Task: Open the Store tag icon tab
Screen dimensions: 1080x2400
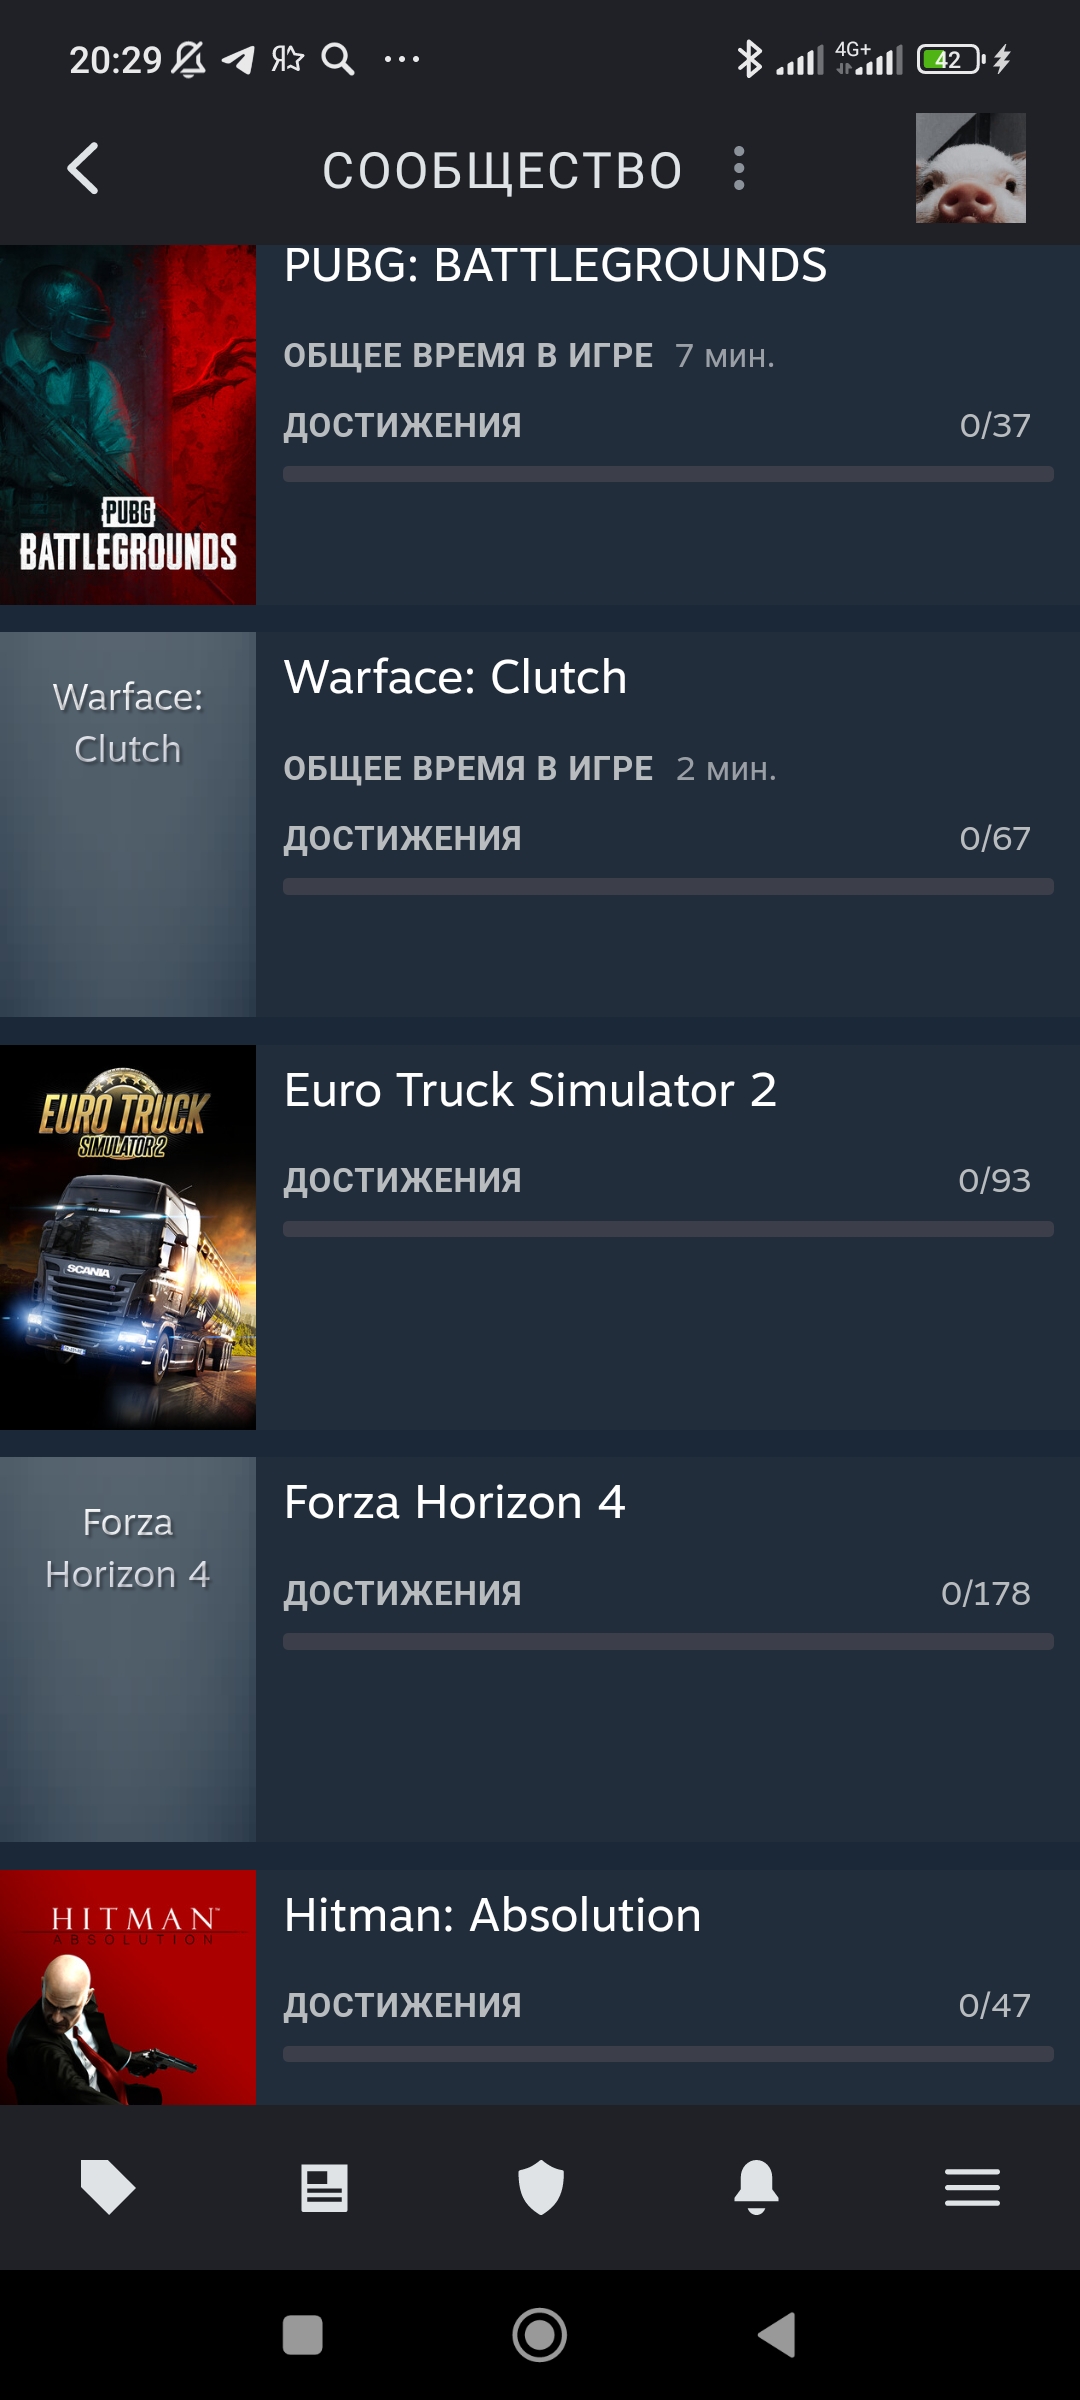Action: 108,2187
